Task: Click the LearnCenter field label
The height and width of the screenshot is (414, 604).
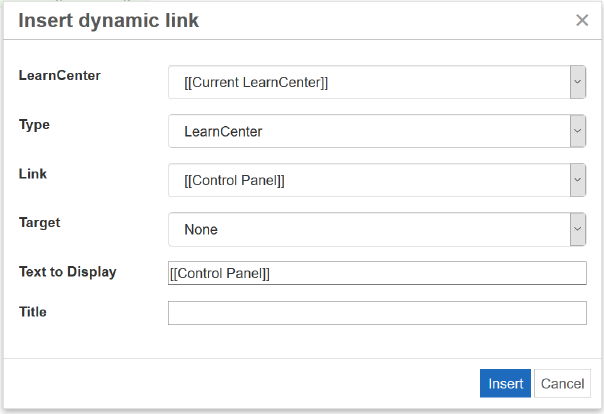Action: (60, 75)
